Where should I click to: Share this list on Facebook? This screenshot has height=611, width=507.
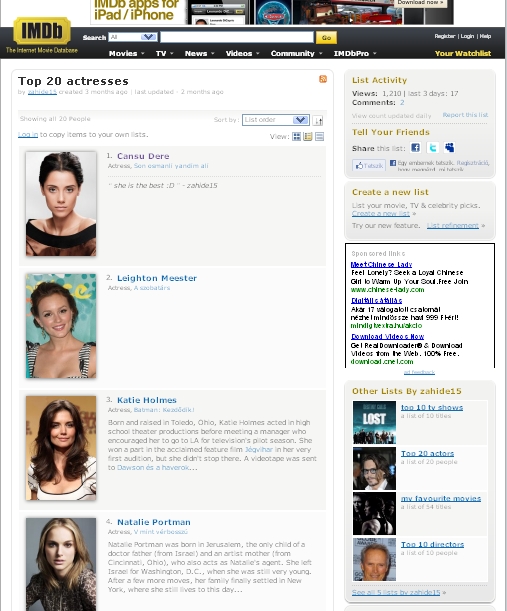tap(415, 147)
